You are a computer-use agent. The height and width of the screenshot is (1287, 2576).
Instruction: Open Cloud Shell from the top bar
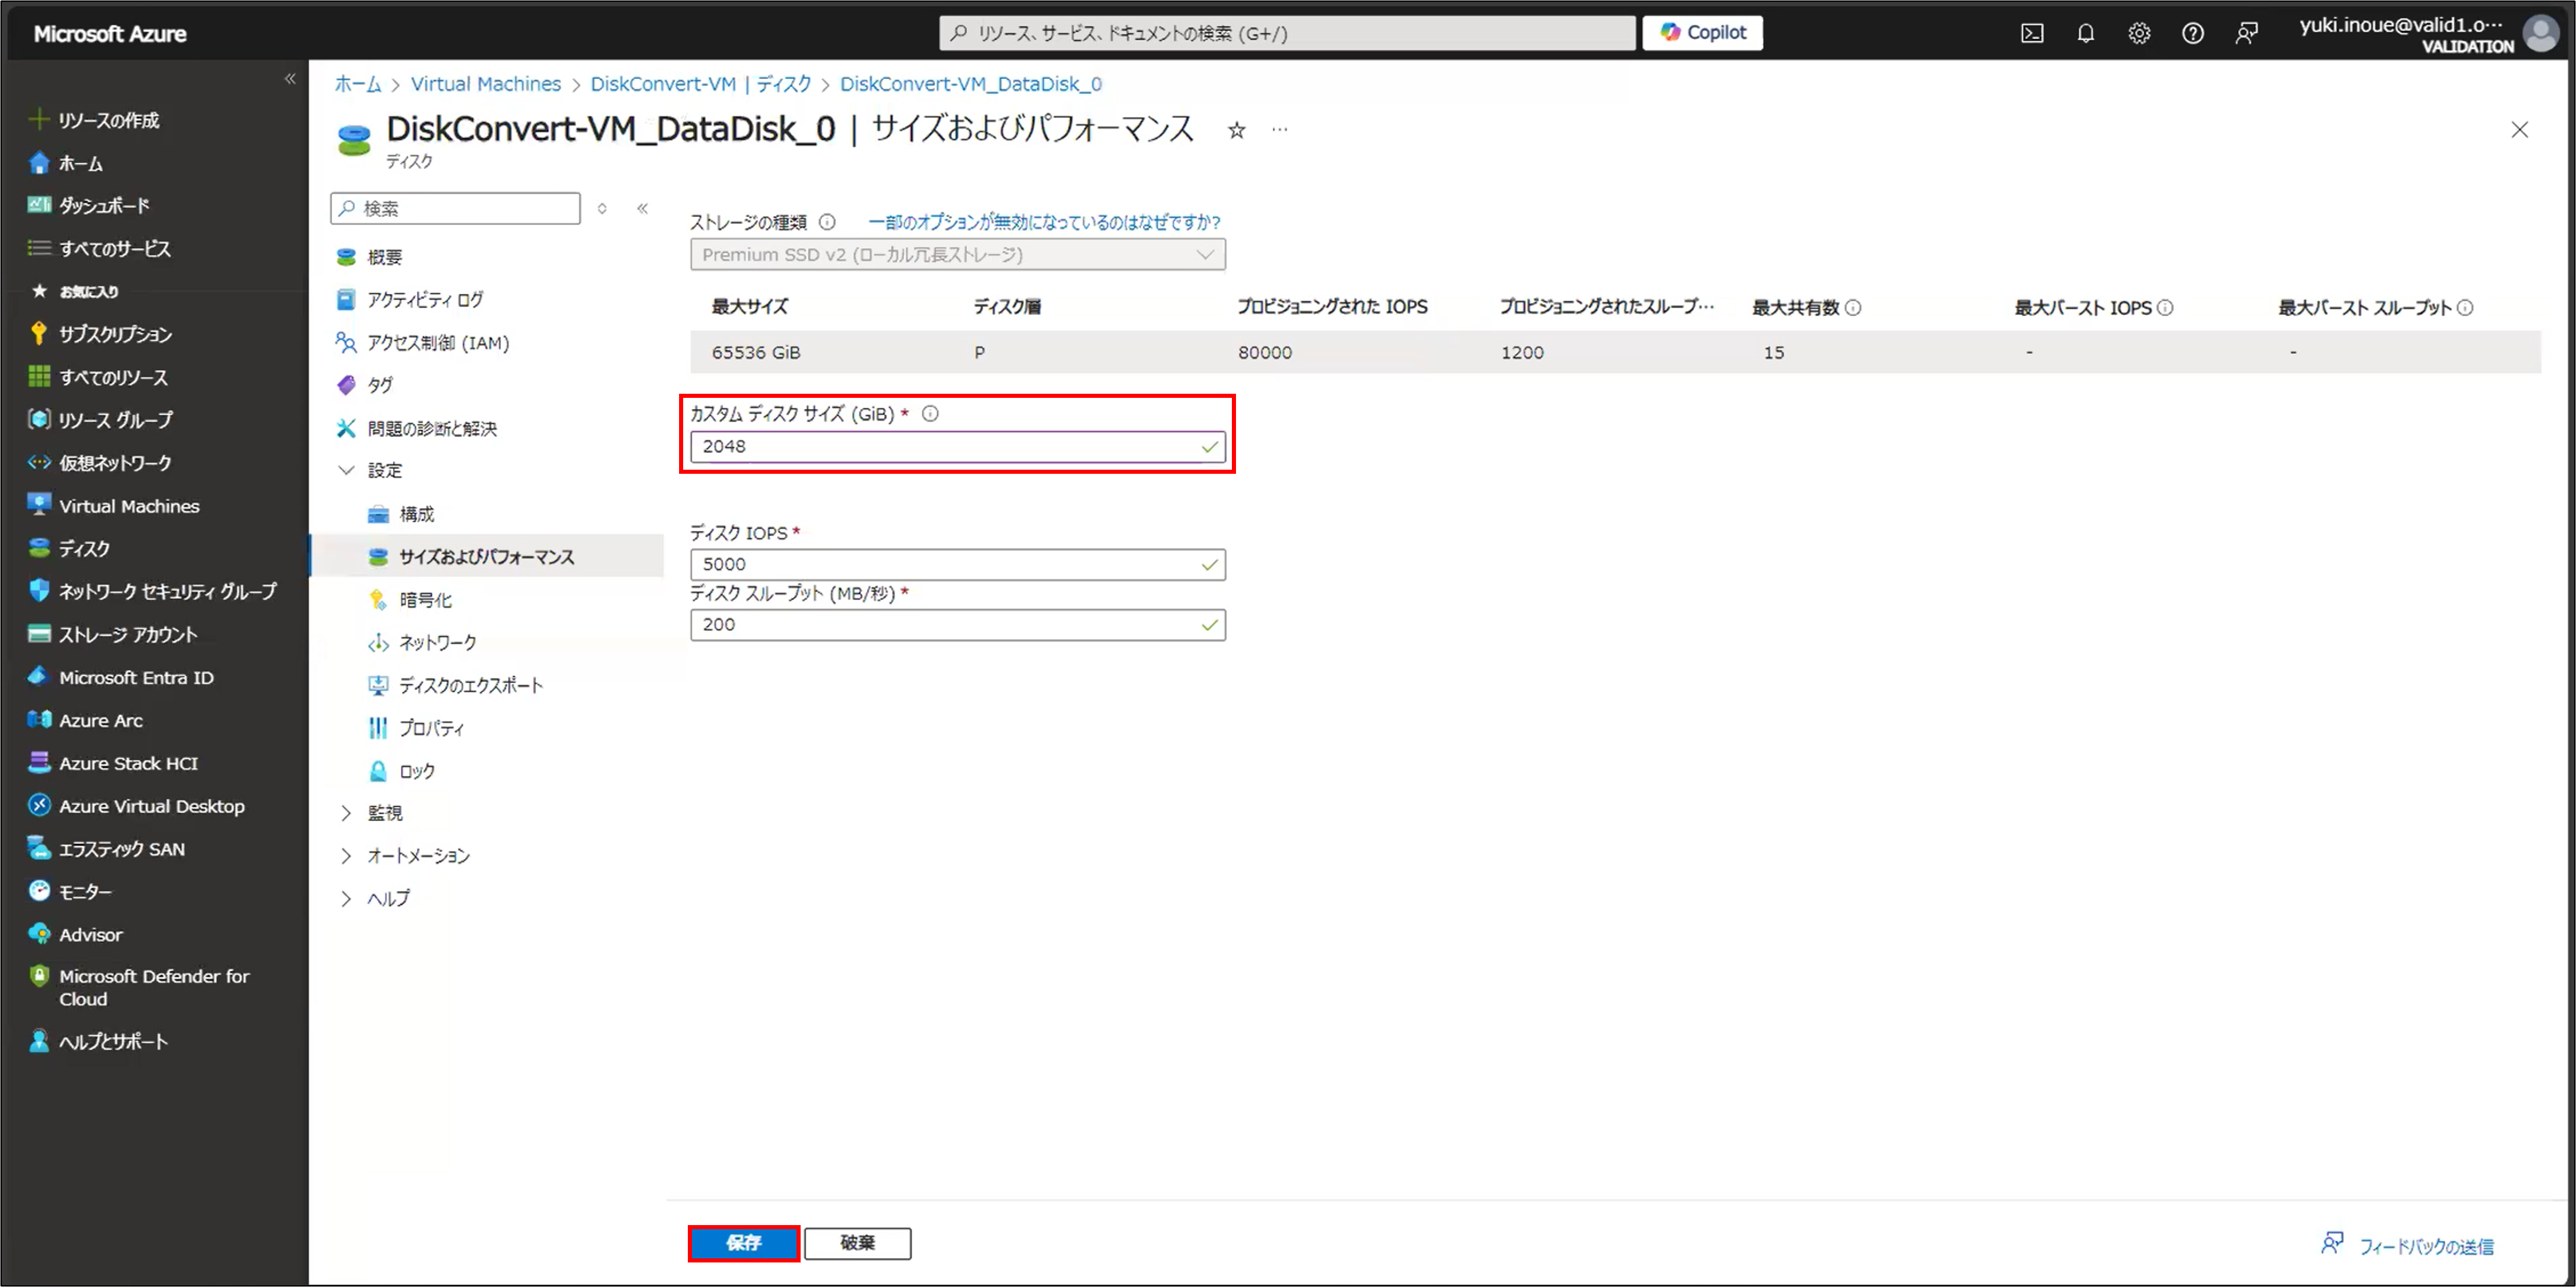click(x=2032, y=33)
